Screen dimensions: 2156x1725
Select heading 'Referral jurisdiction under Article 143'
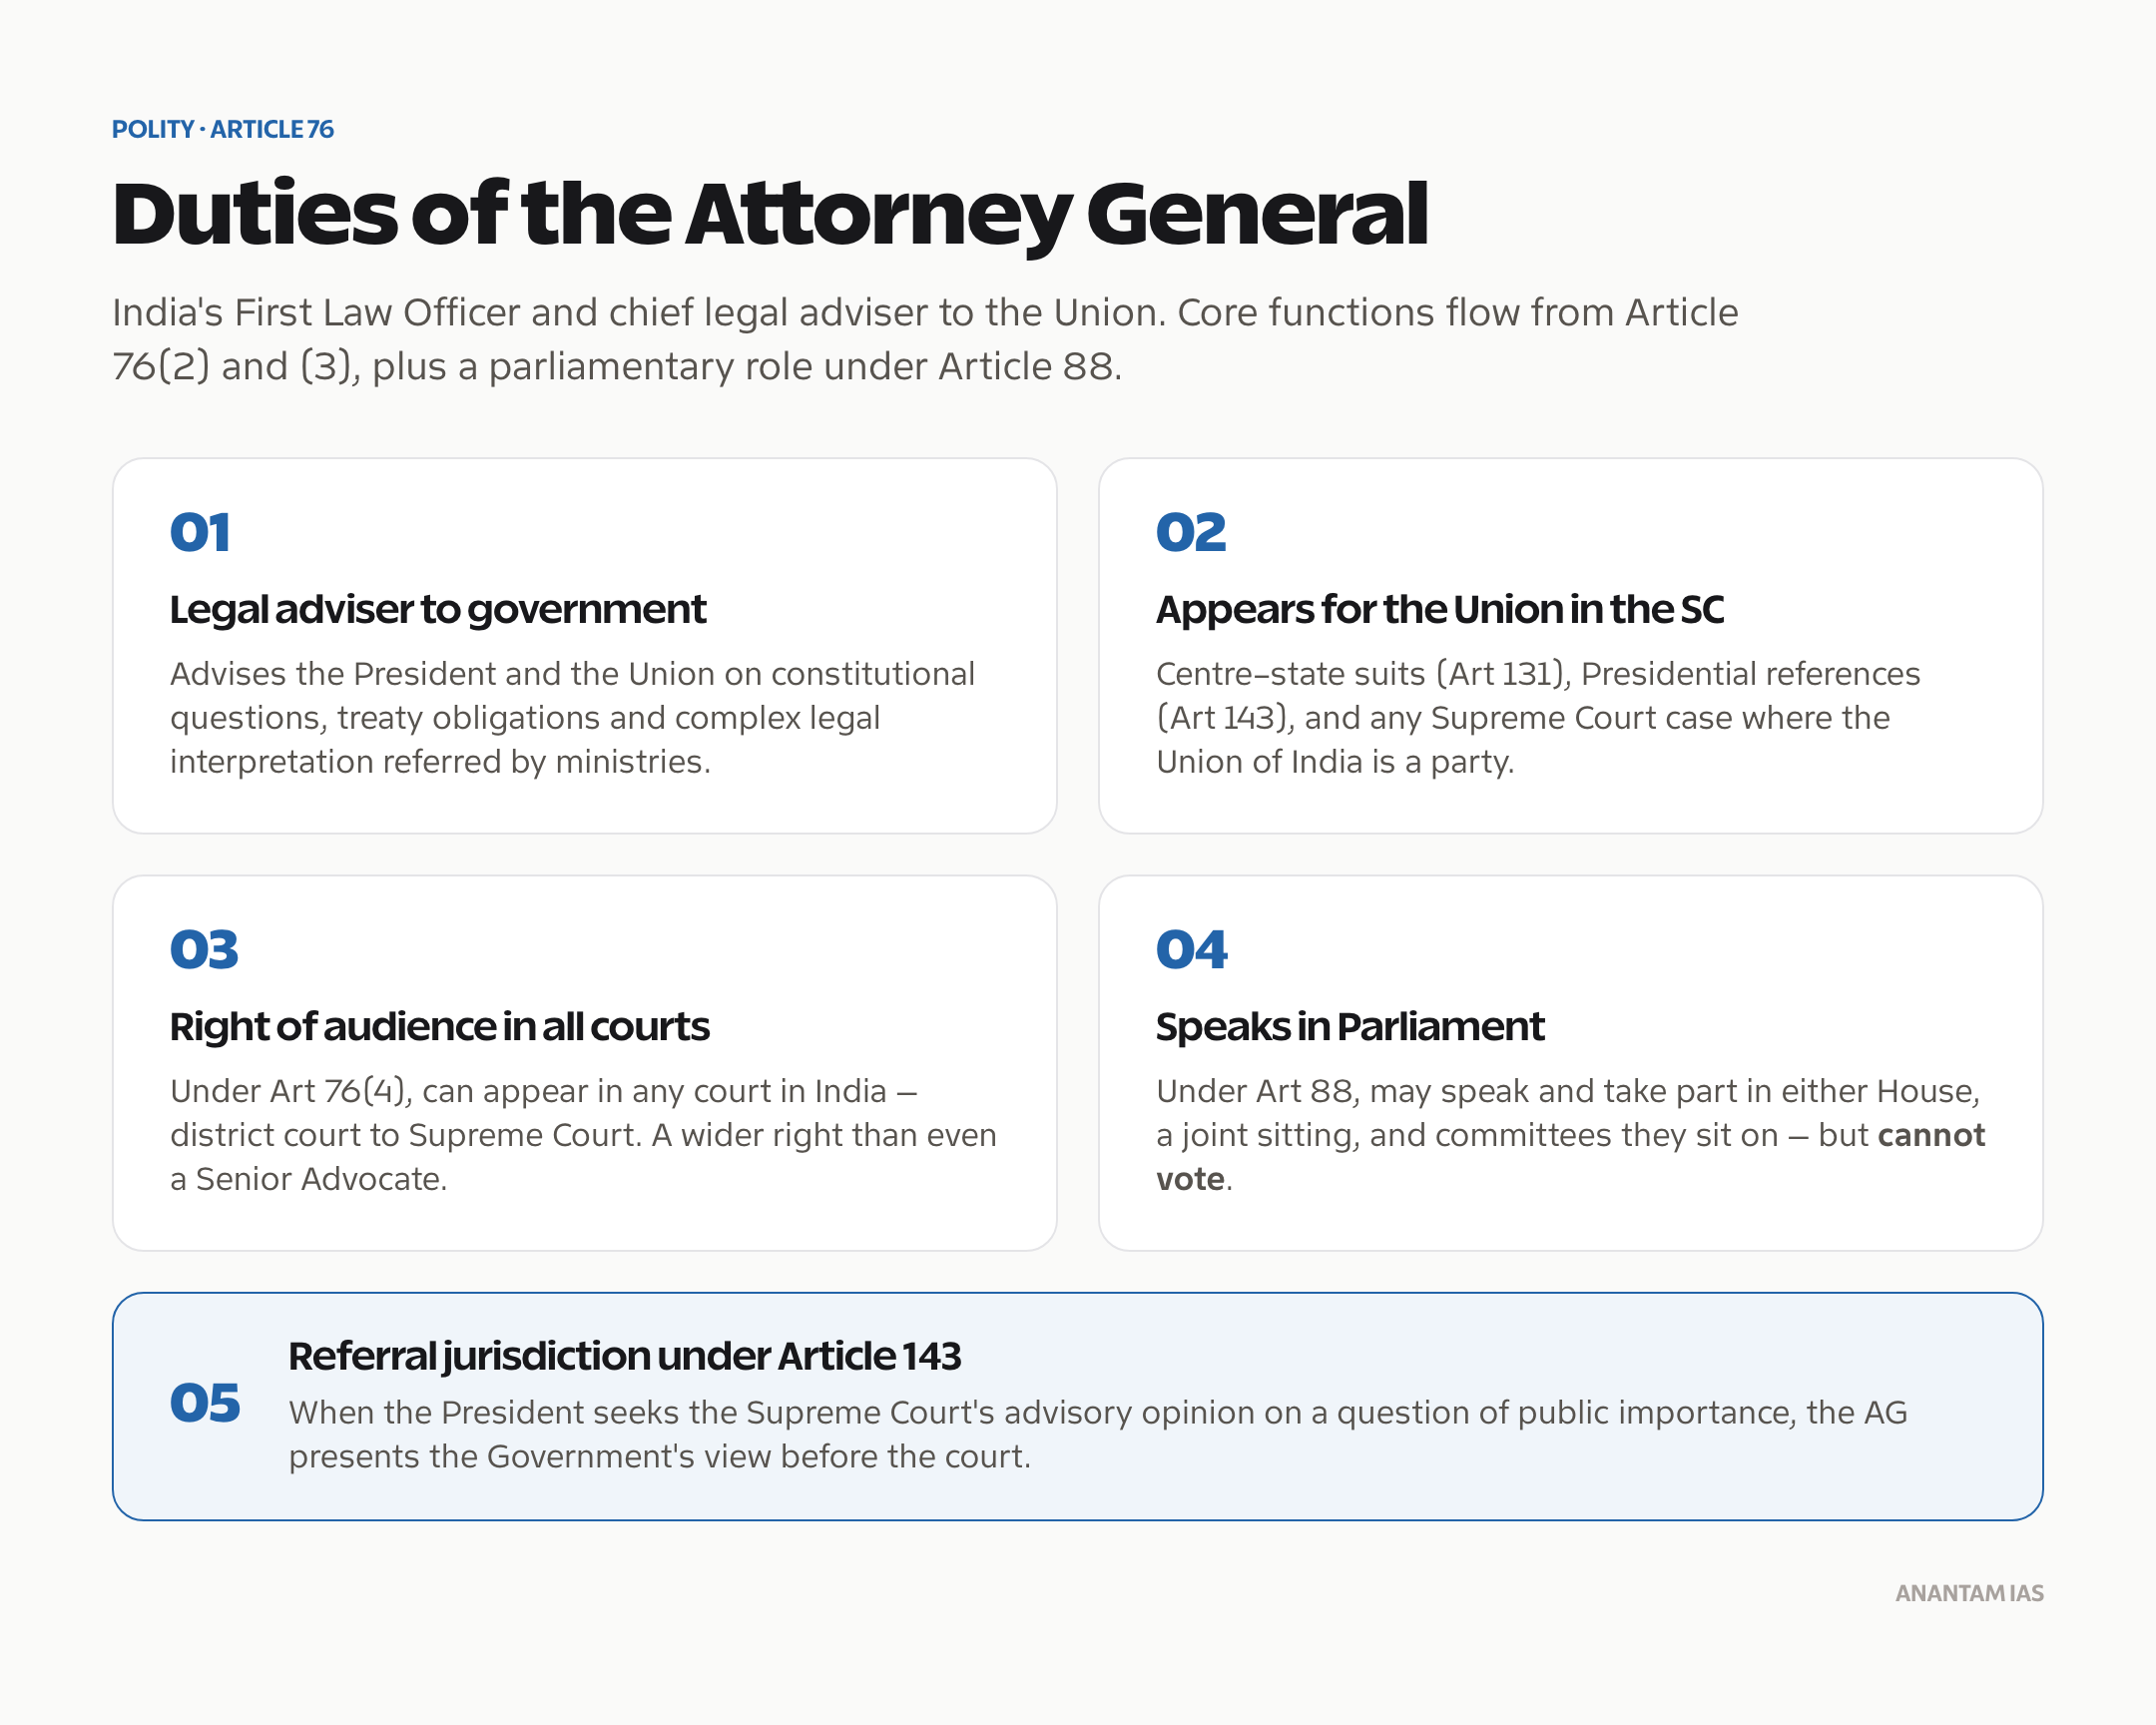click(625, 1357)
